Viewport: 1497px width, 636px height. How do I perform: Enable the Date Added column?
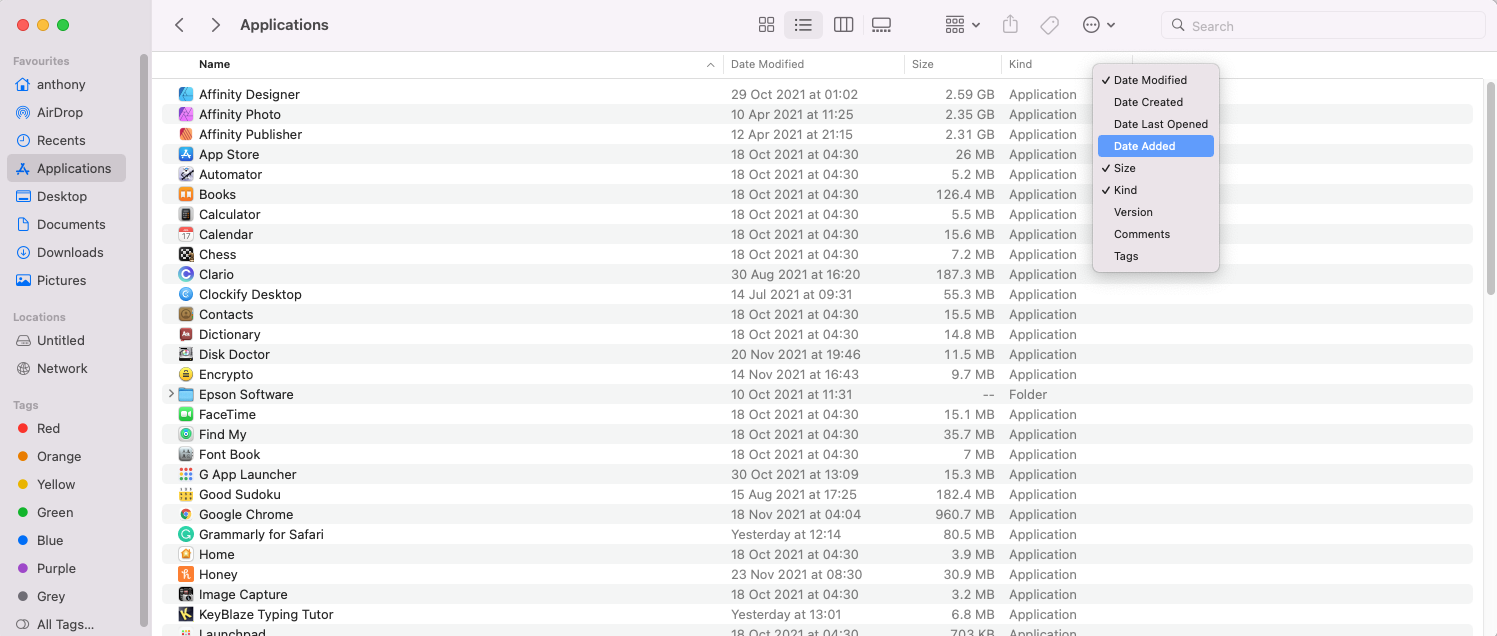1156,146
